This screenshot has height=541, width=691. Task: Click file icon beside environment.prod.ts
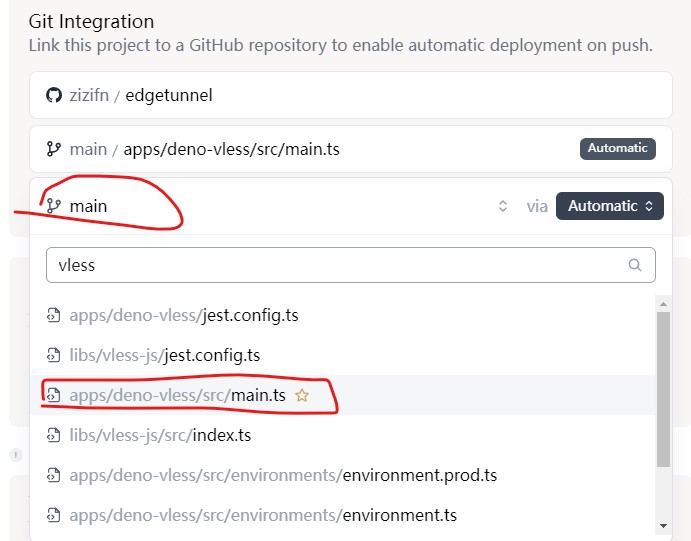[x=54, y=475]
